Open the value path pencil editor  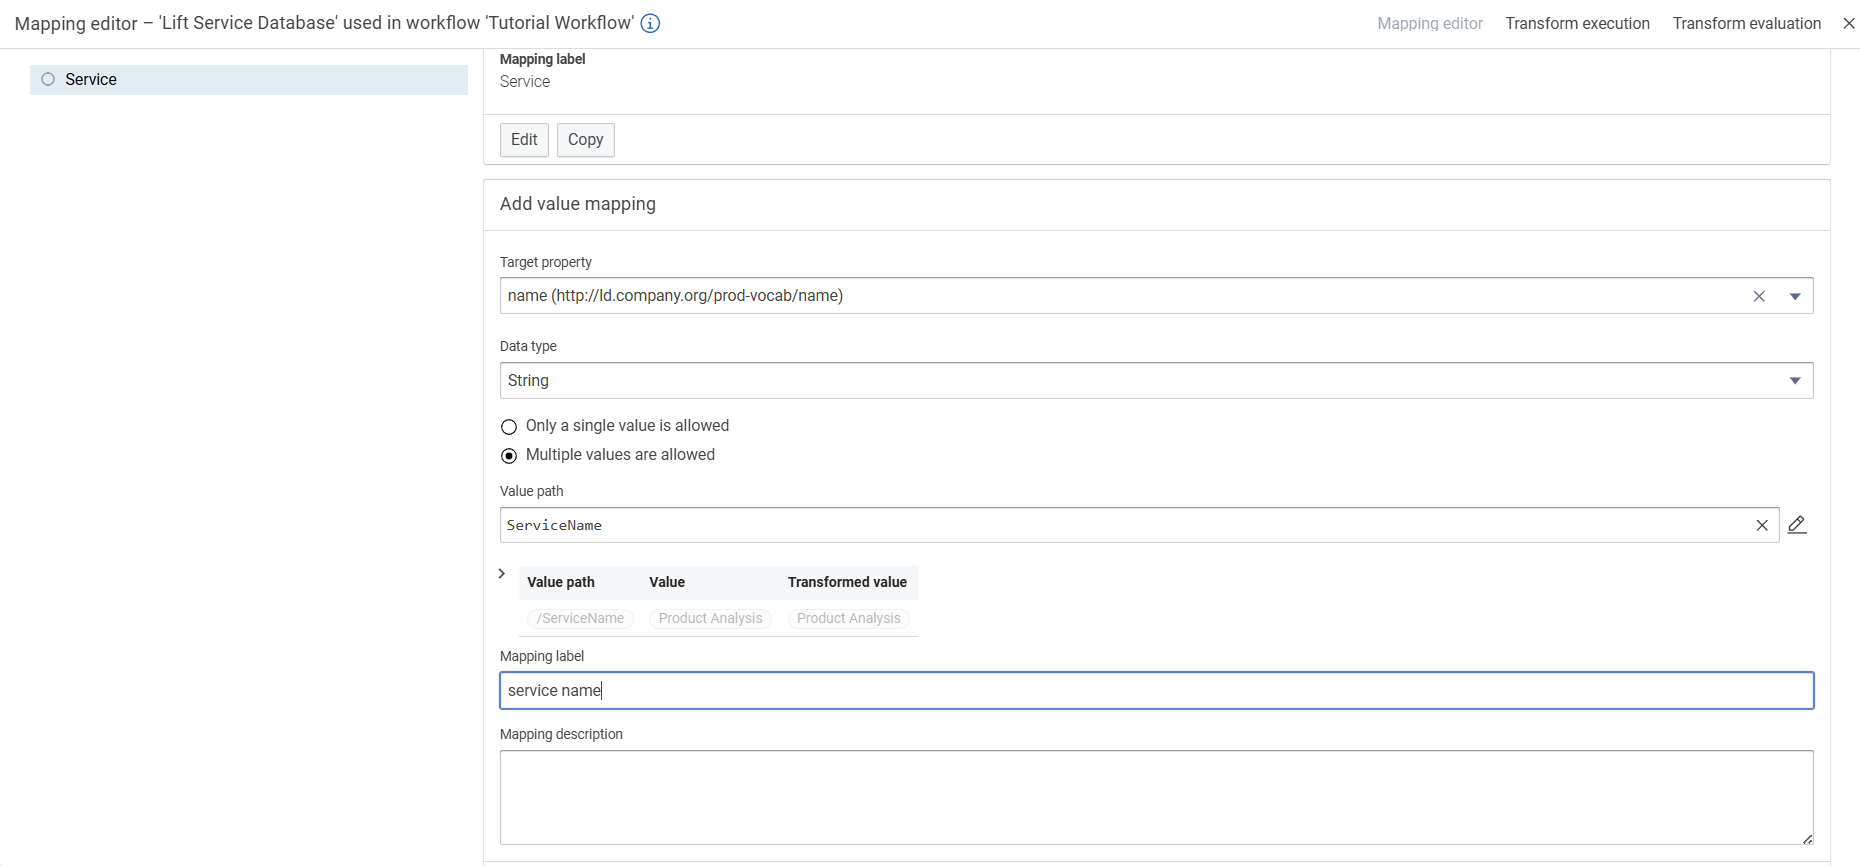pyautogui.click(x=1797, y=525)
